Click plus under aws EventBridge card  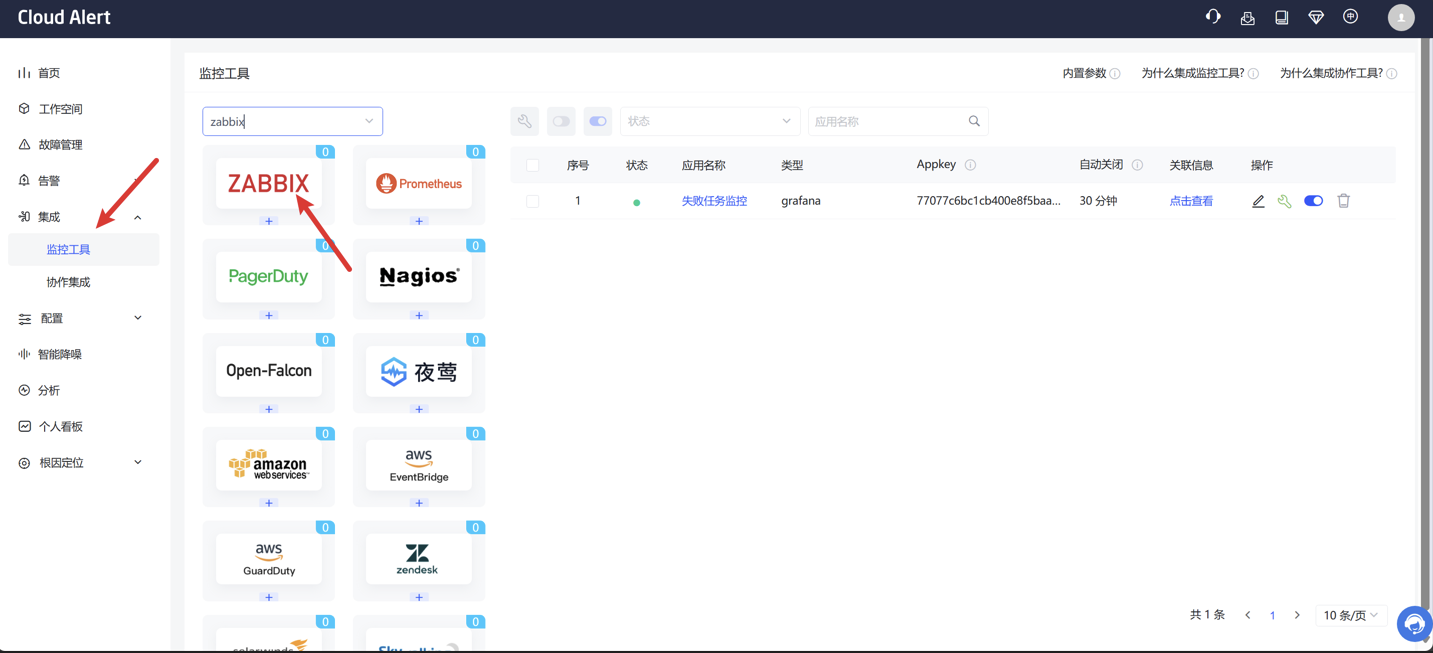tap(419, 503)
